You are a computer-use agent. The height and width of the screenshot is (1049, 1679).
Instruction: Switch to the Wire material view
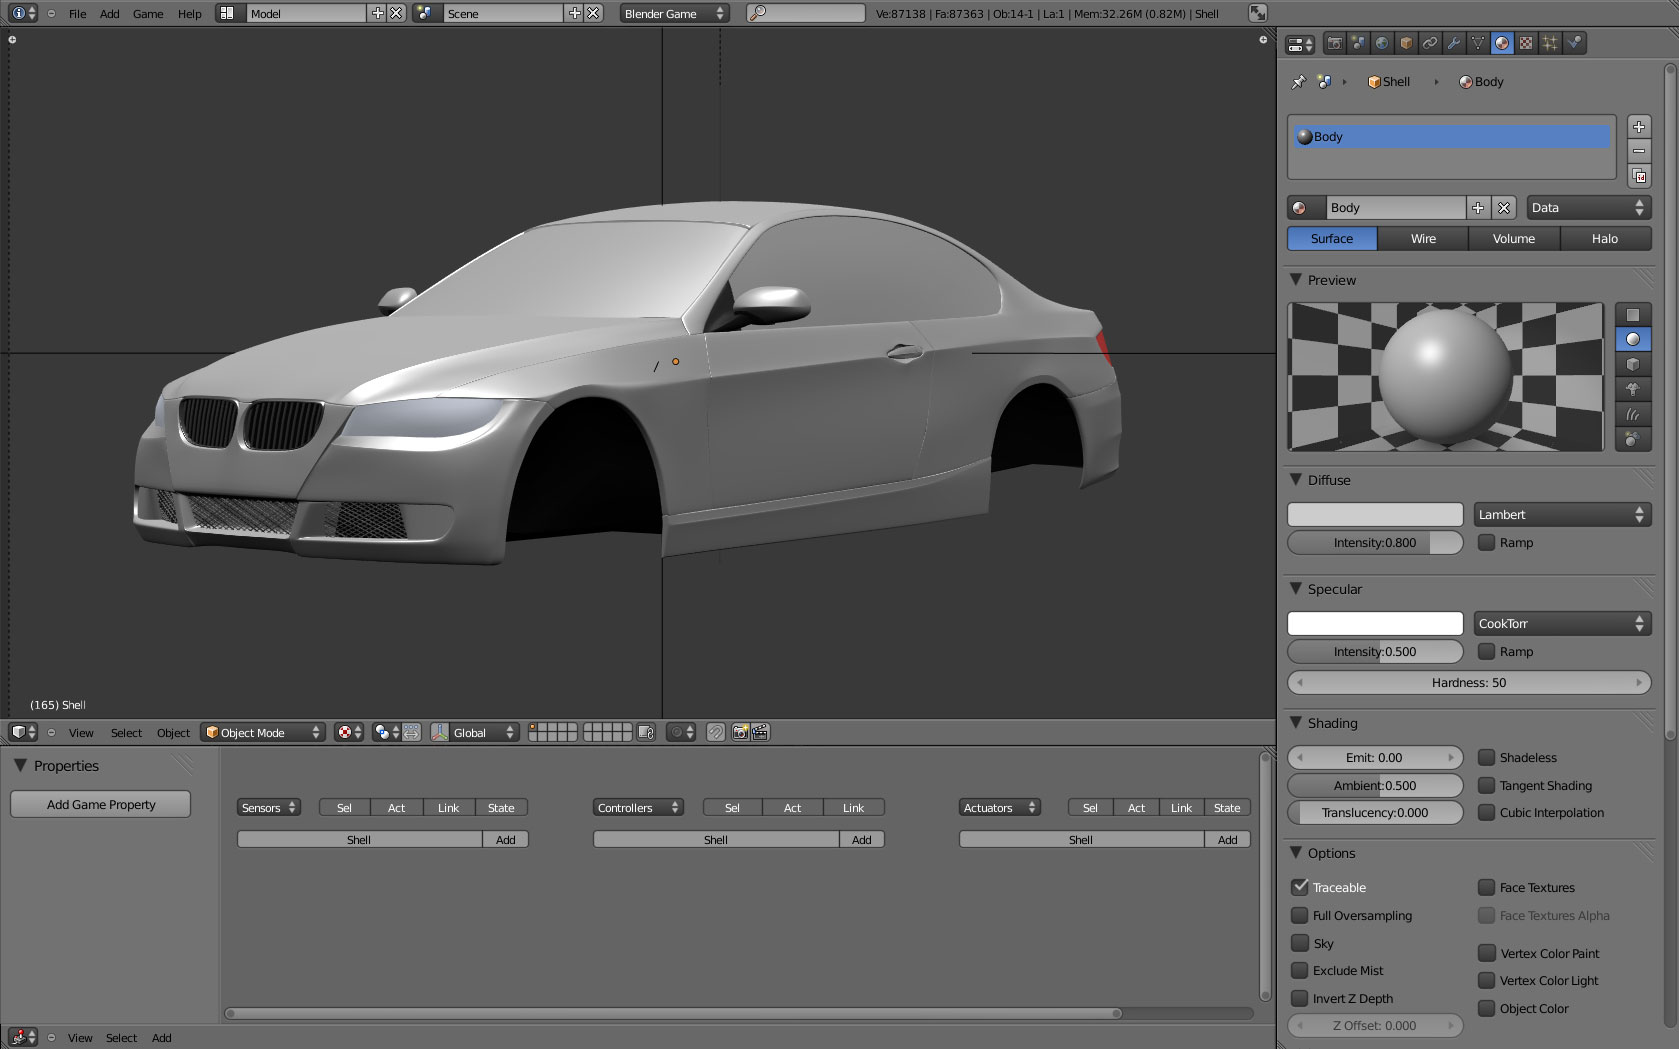(x=1422, y=238)
